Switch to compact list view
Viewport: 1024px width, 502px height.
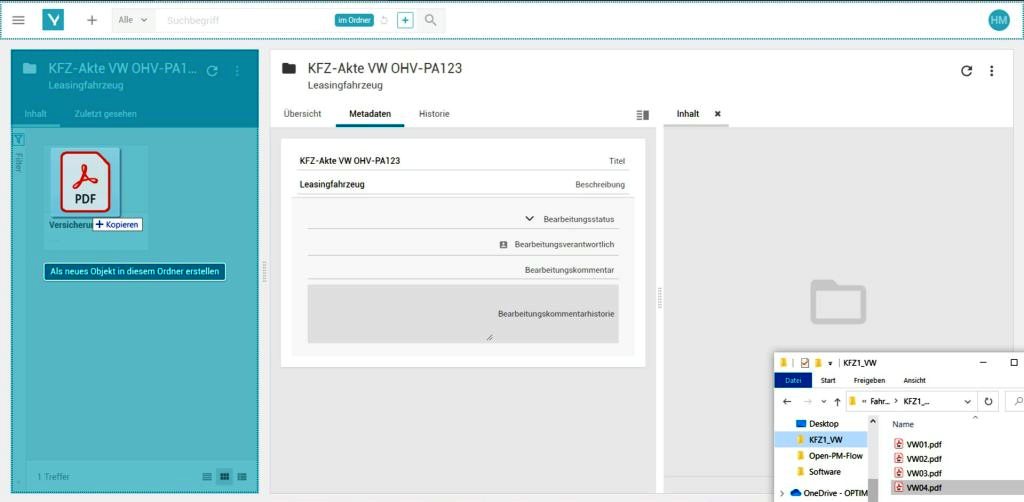pyautogui.click(x=207, y=477)
